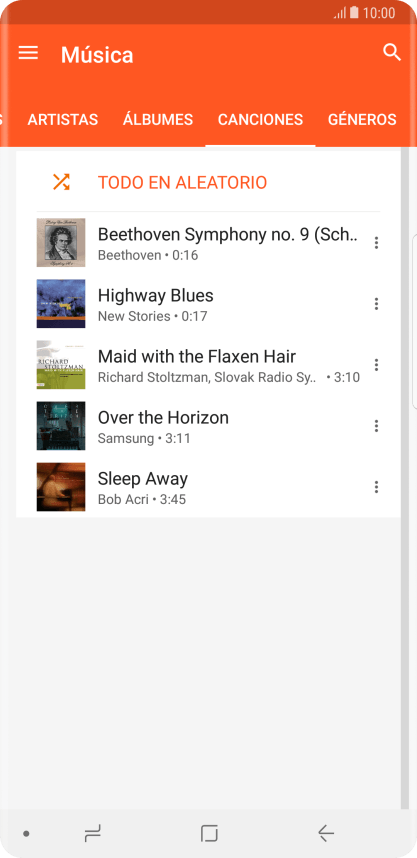Screen dimensions: 417x858
Task: Show more options for Over the Horizon
Action: [x=376, y=426]
